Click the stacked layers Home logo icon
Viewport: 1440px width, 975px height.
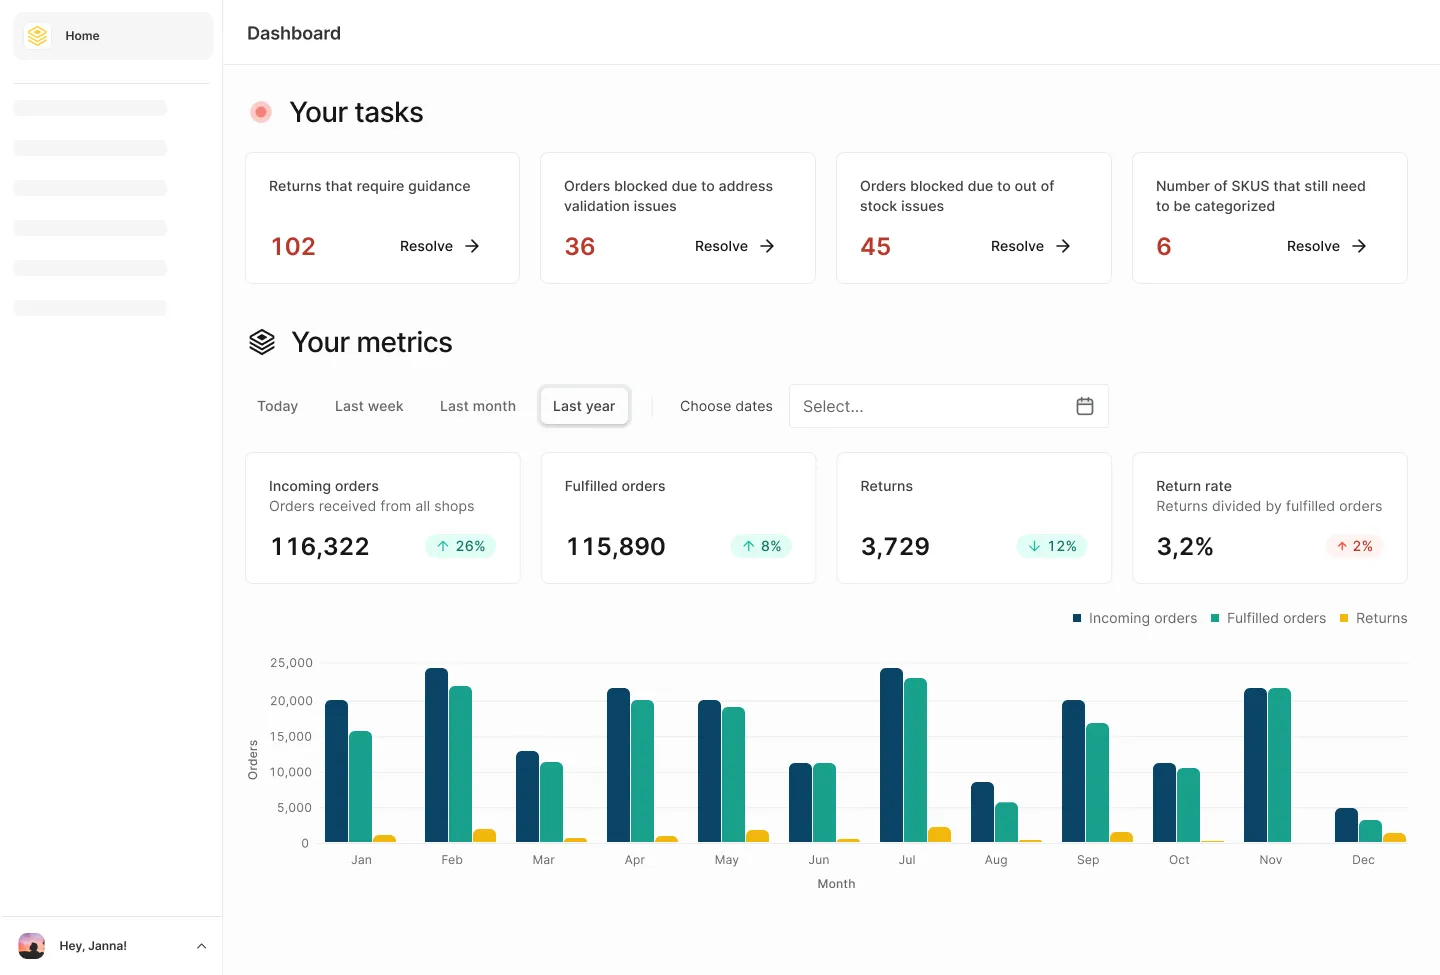[38, 36]
